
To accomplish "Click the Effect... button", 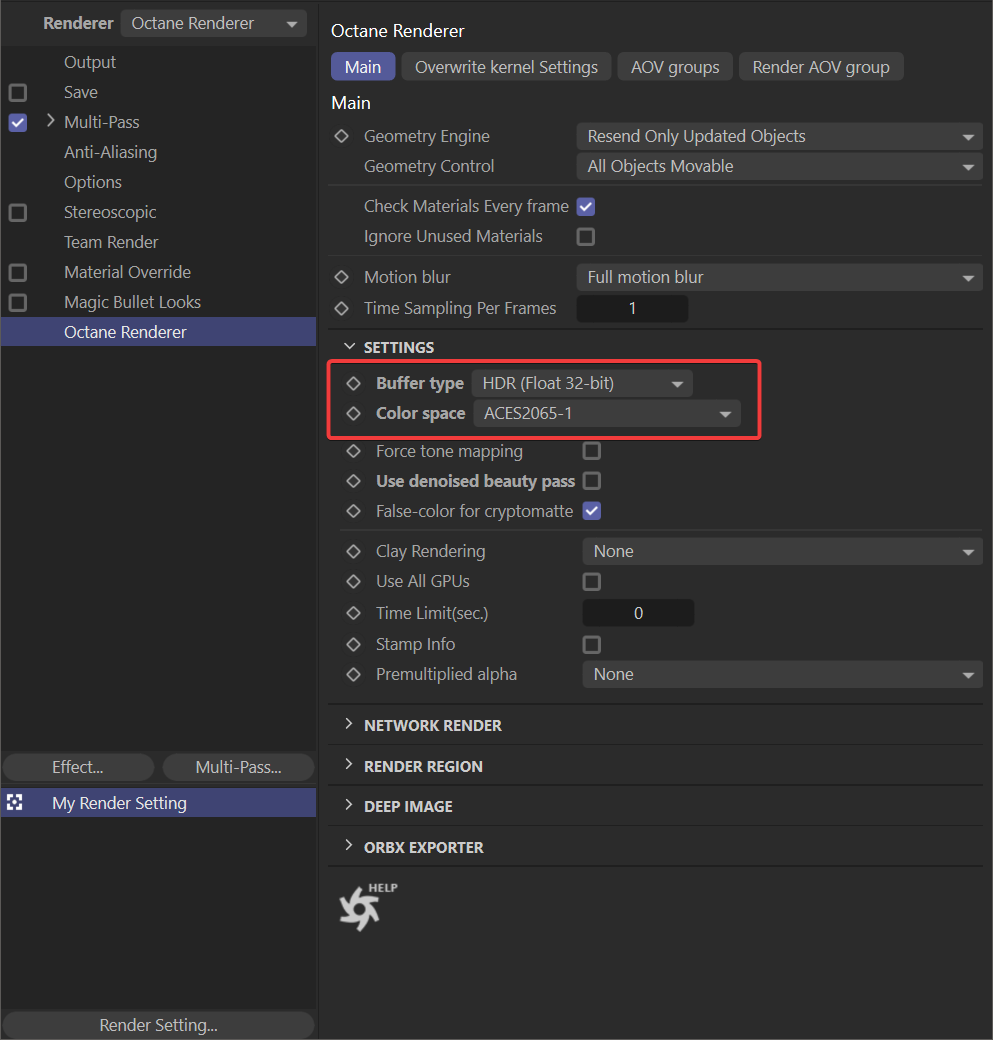I will [x=77, y=767].
